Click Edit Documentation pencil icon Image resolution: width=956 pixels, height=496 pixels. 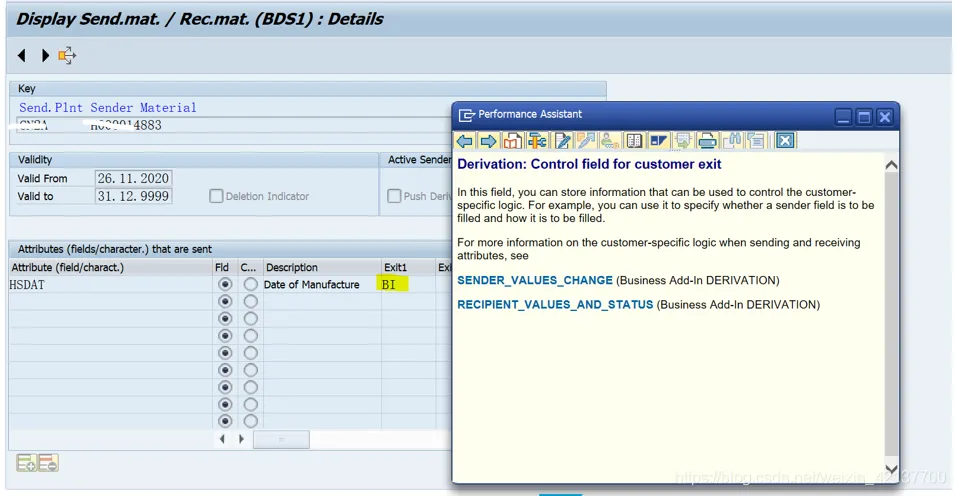click(562, 141)
